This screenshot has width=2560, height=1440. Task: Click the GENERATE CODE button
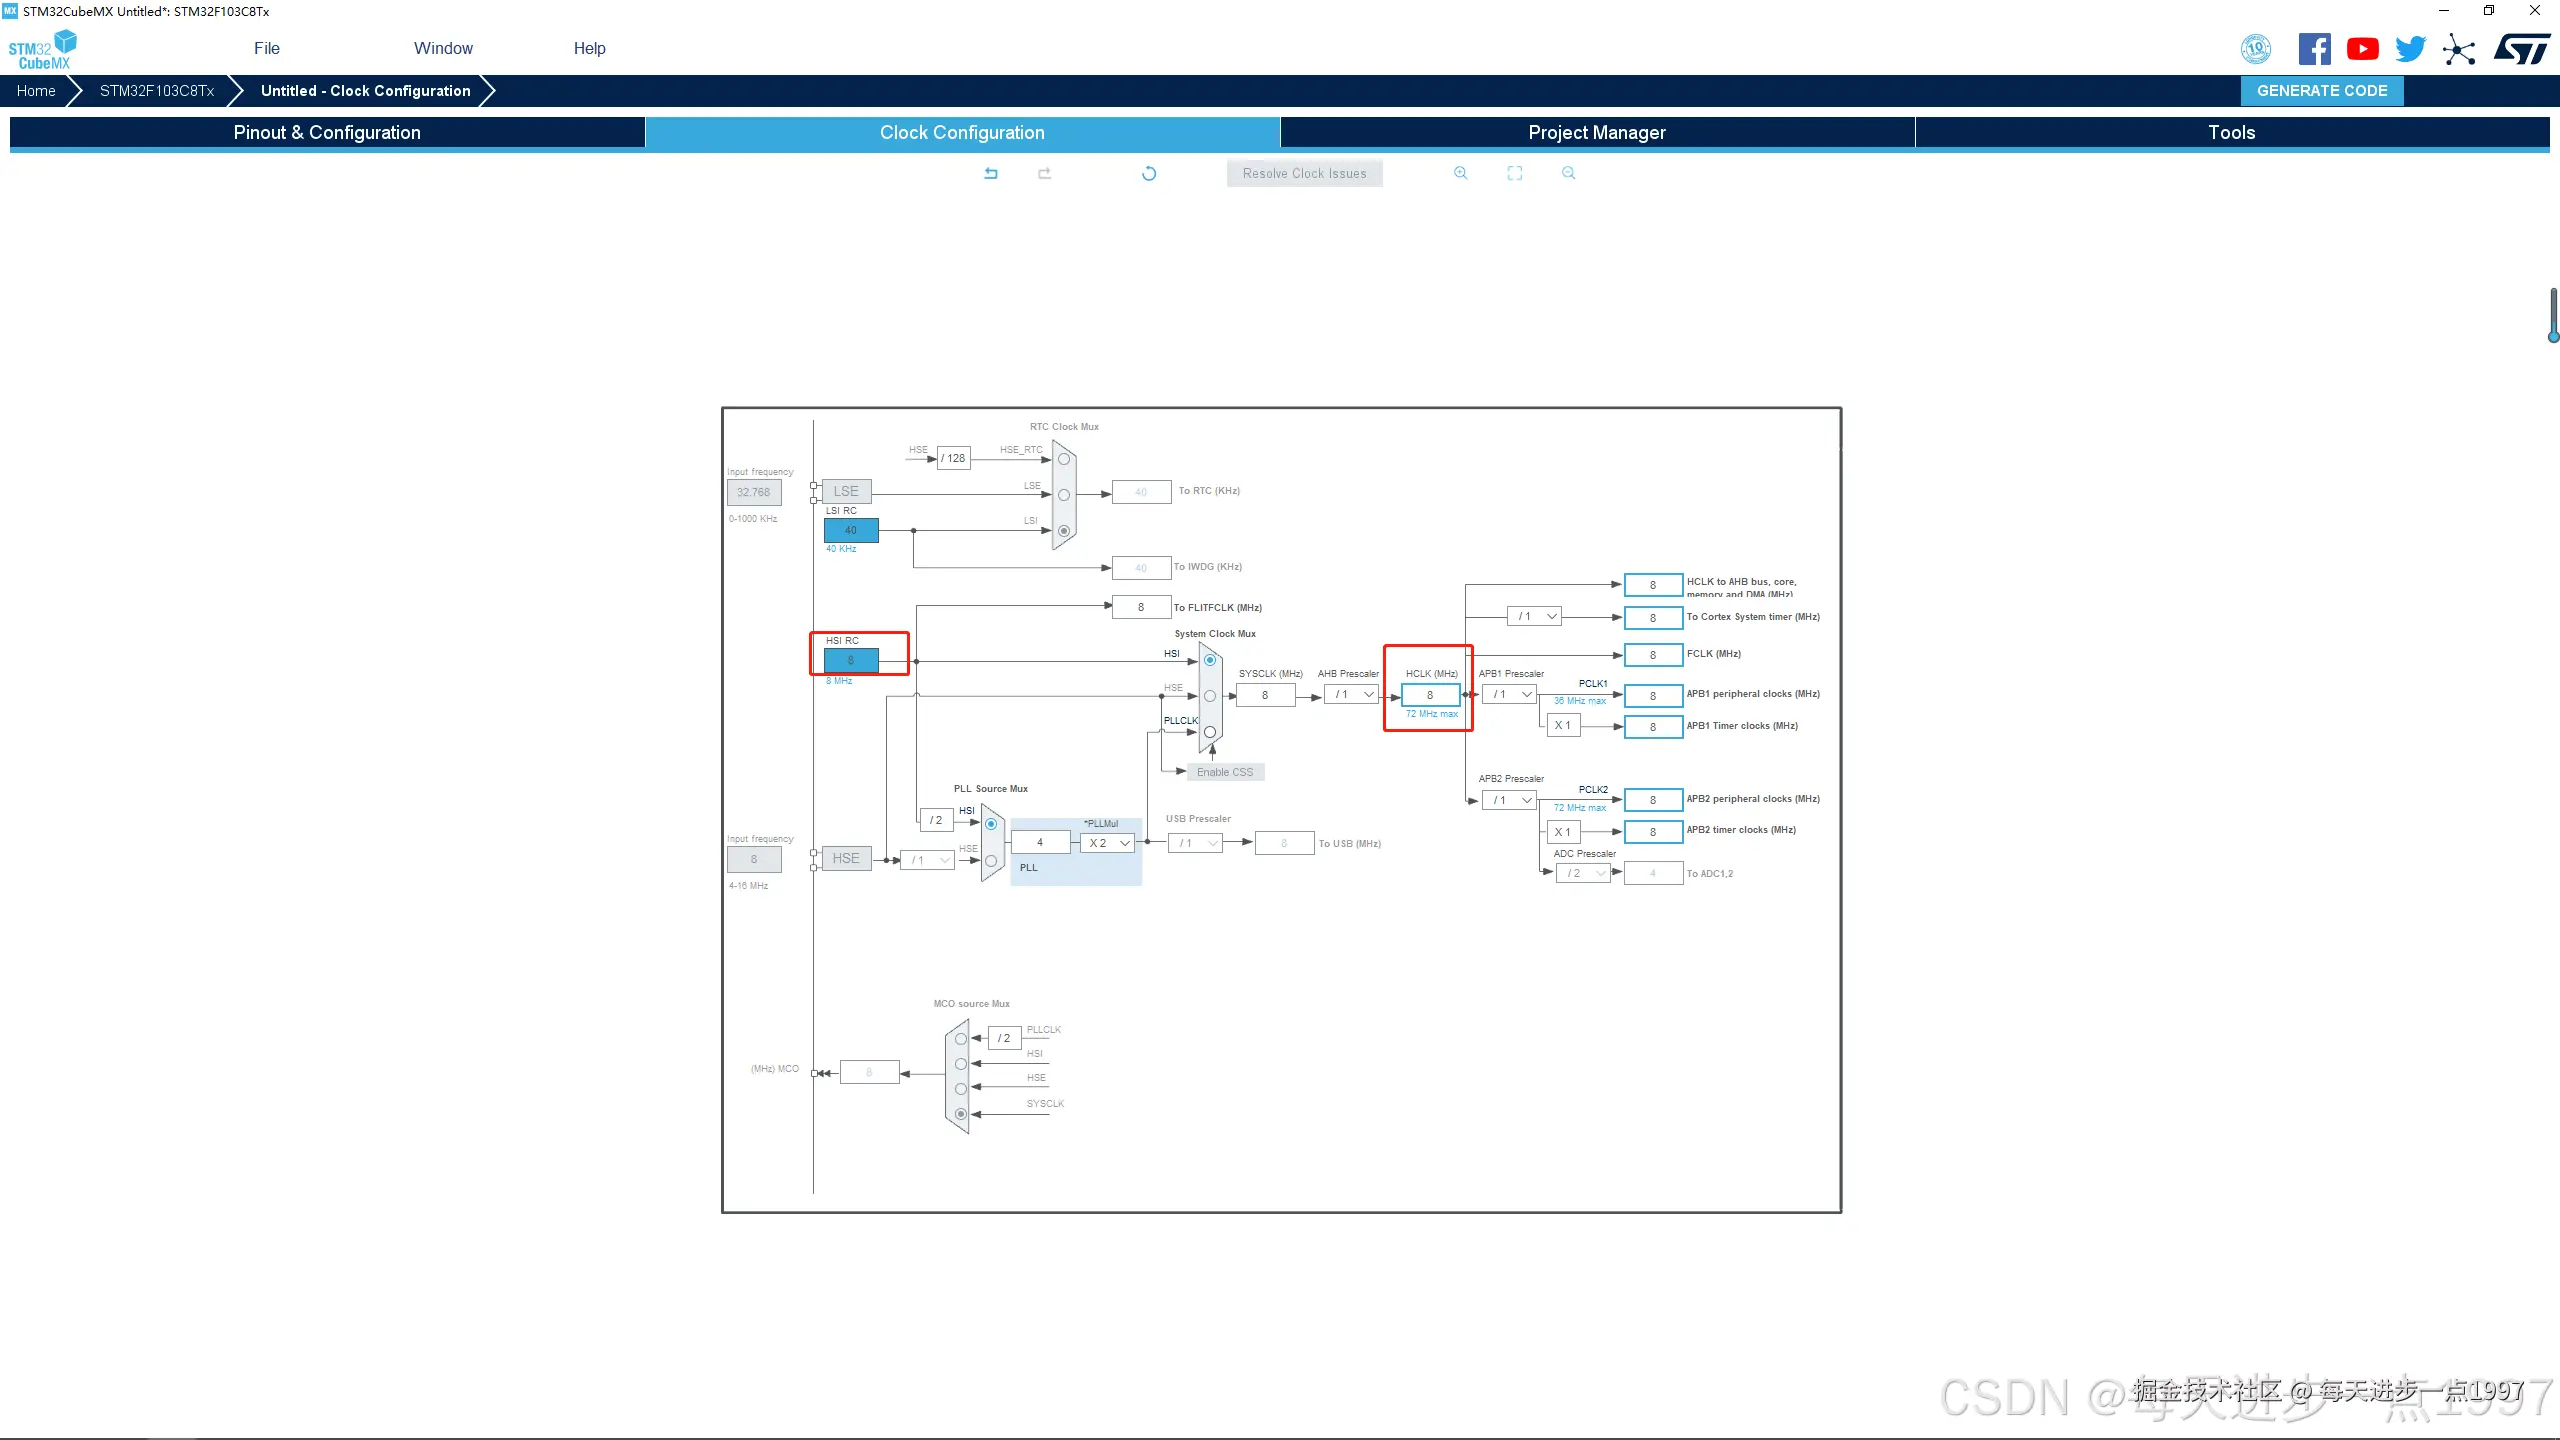2322,90
